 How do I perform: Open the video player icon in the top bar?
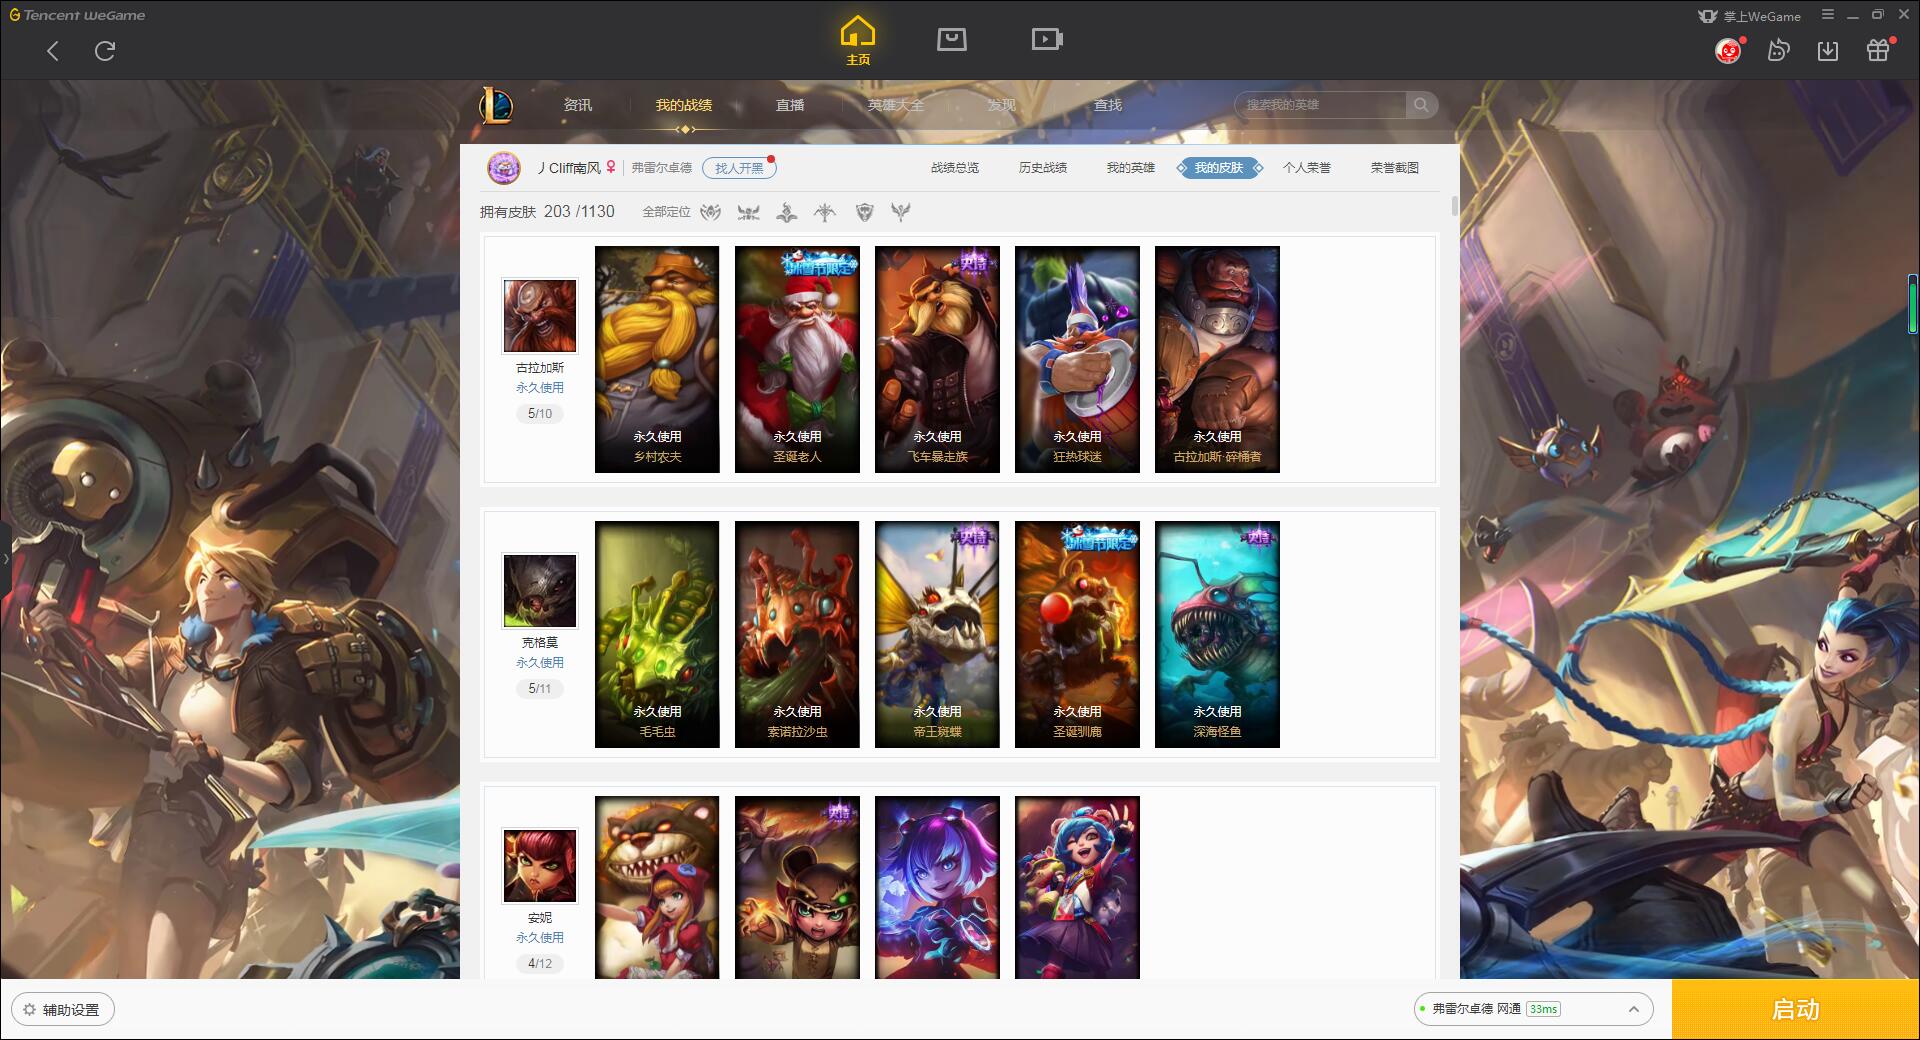click(1047, 39)
